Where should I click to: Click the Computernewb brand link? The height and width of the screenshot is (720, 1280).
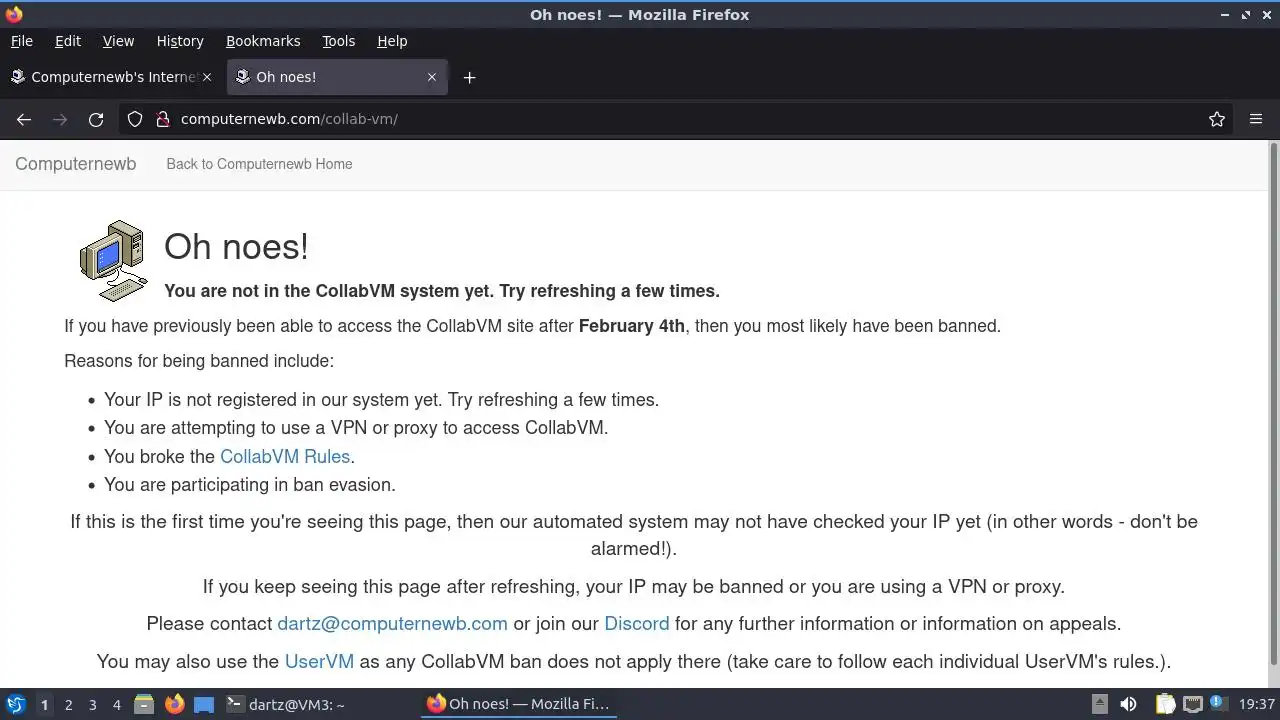click(x=75, y=164)
